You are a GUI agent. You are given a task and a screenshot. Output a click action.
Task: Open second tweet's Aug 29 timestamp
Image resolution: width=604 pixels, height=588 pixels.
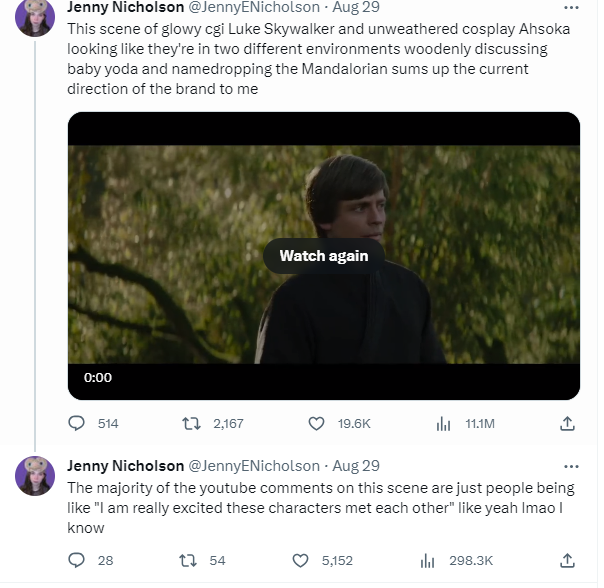tap(356, 466)
